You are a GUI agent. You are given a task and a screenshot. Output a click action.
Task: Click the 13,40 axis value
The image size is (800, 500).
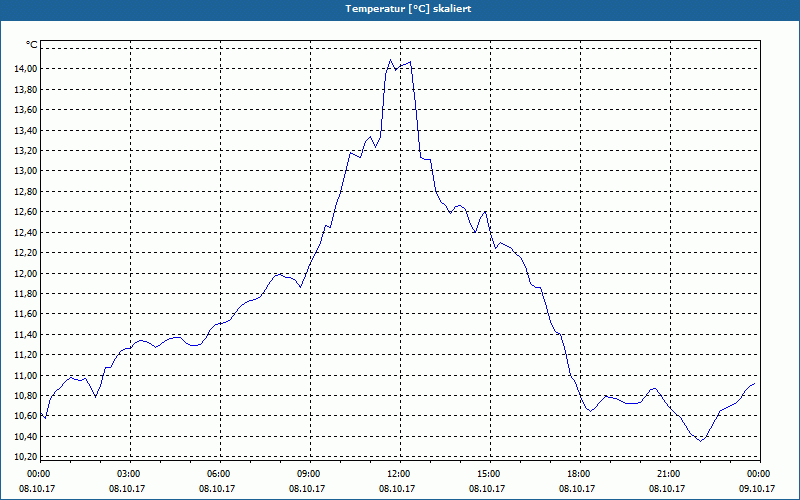[25, 130]
